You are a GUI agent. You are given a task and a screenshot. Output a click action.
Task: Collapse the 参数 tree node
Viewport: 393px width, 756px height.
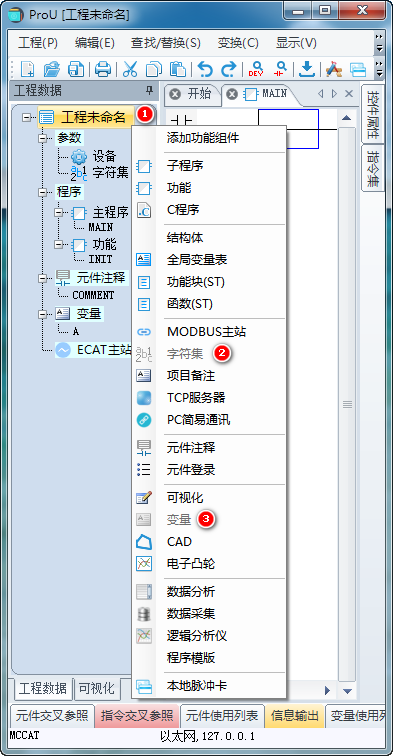tap(43, 138)
